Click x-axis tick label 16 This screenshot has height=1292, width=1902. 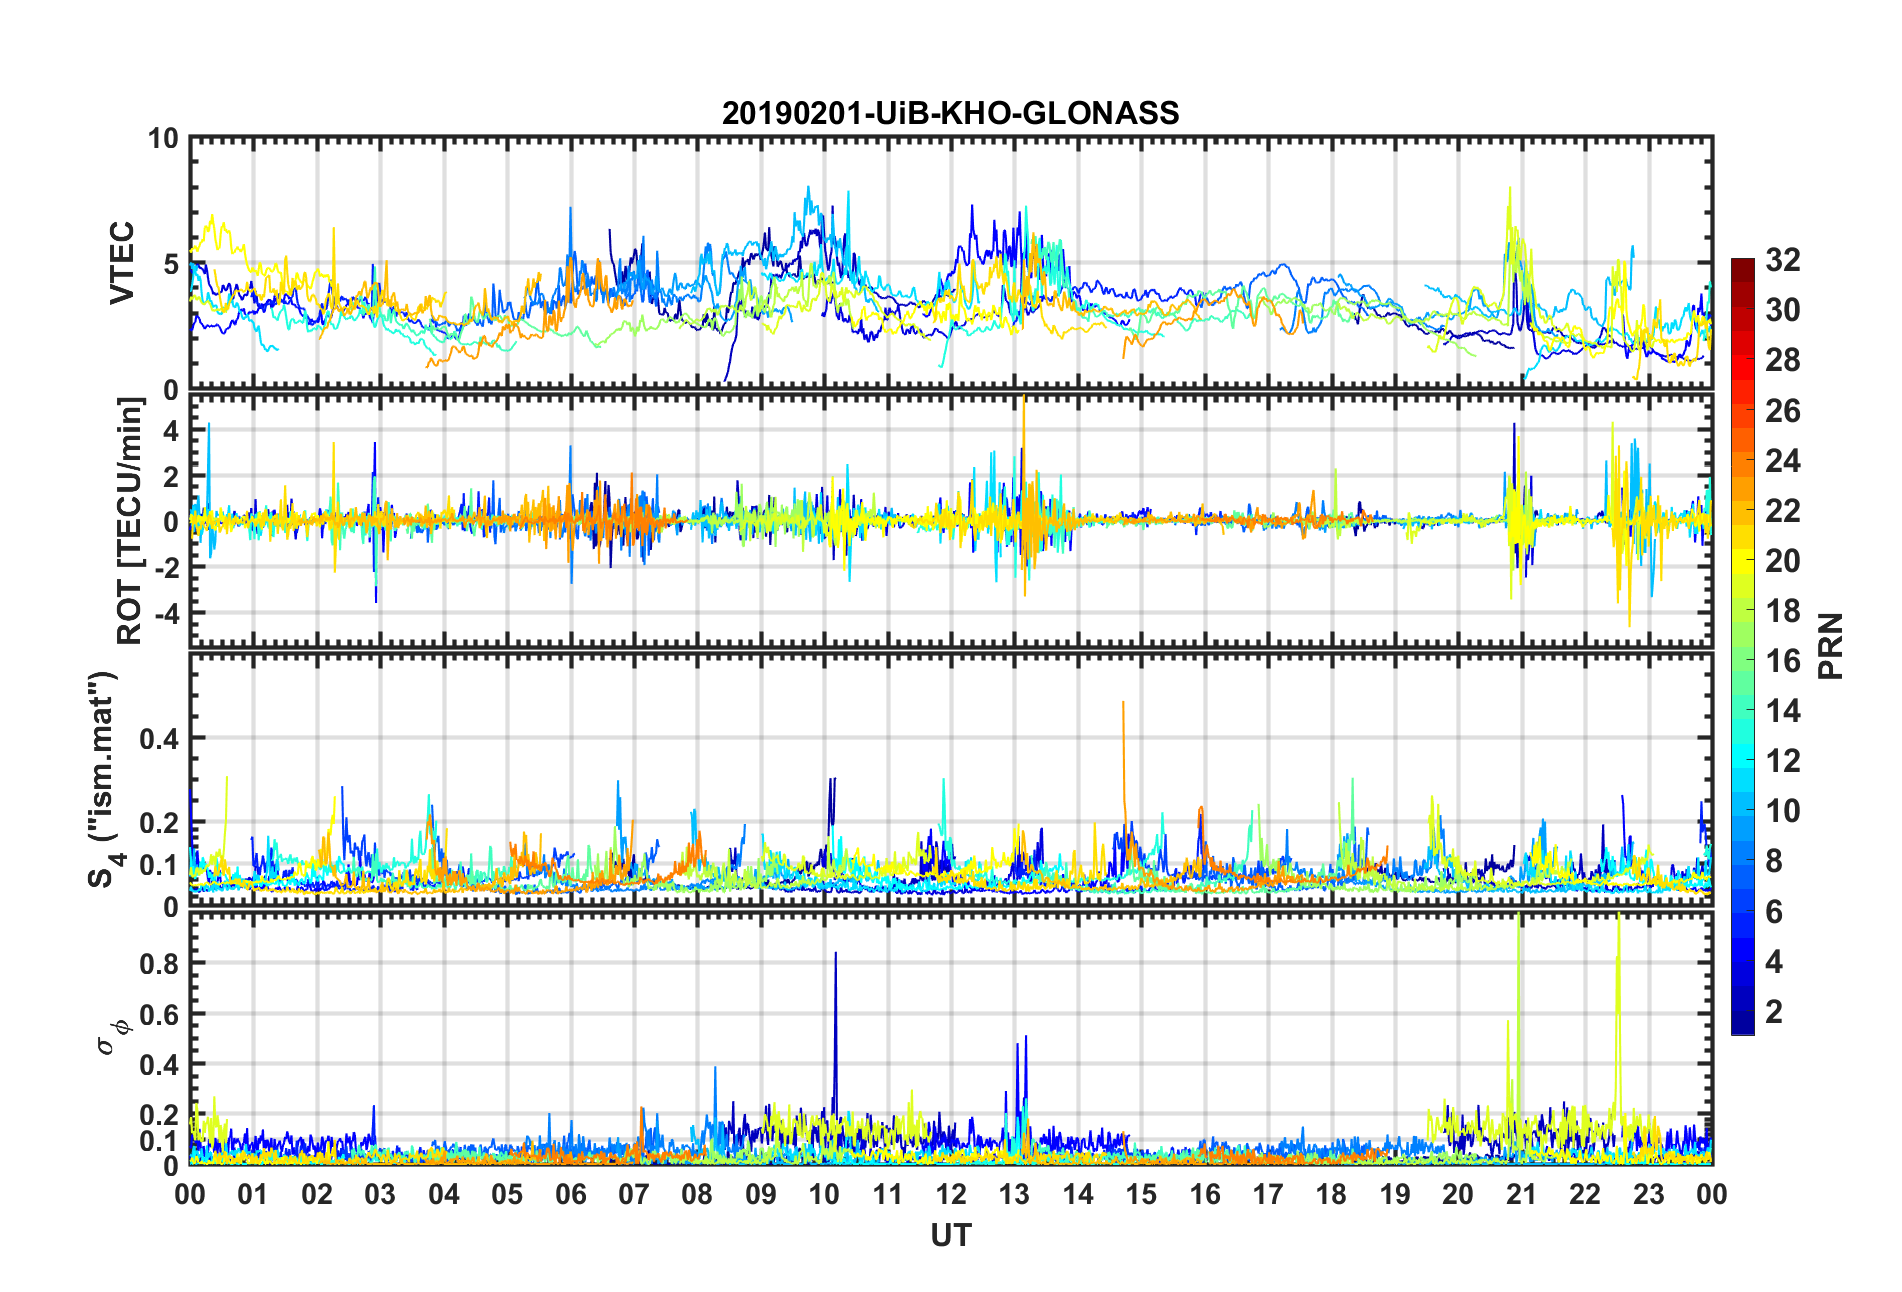tap(1205, 1194)
